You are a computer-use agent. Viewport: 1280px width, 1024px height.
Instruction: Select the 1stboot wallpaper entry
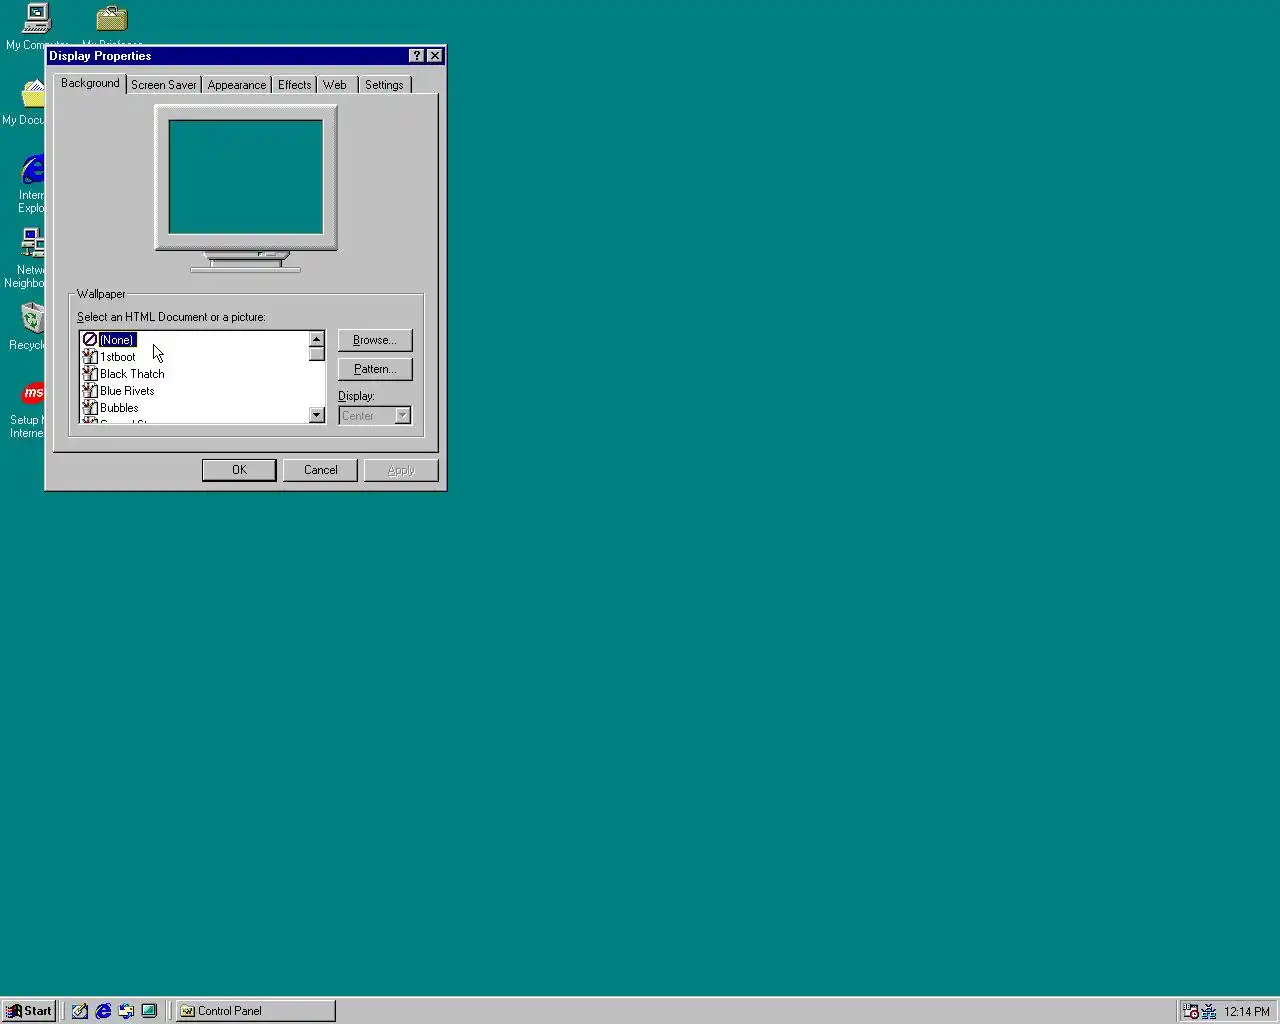[118, 357]
